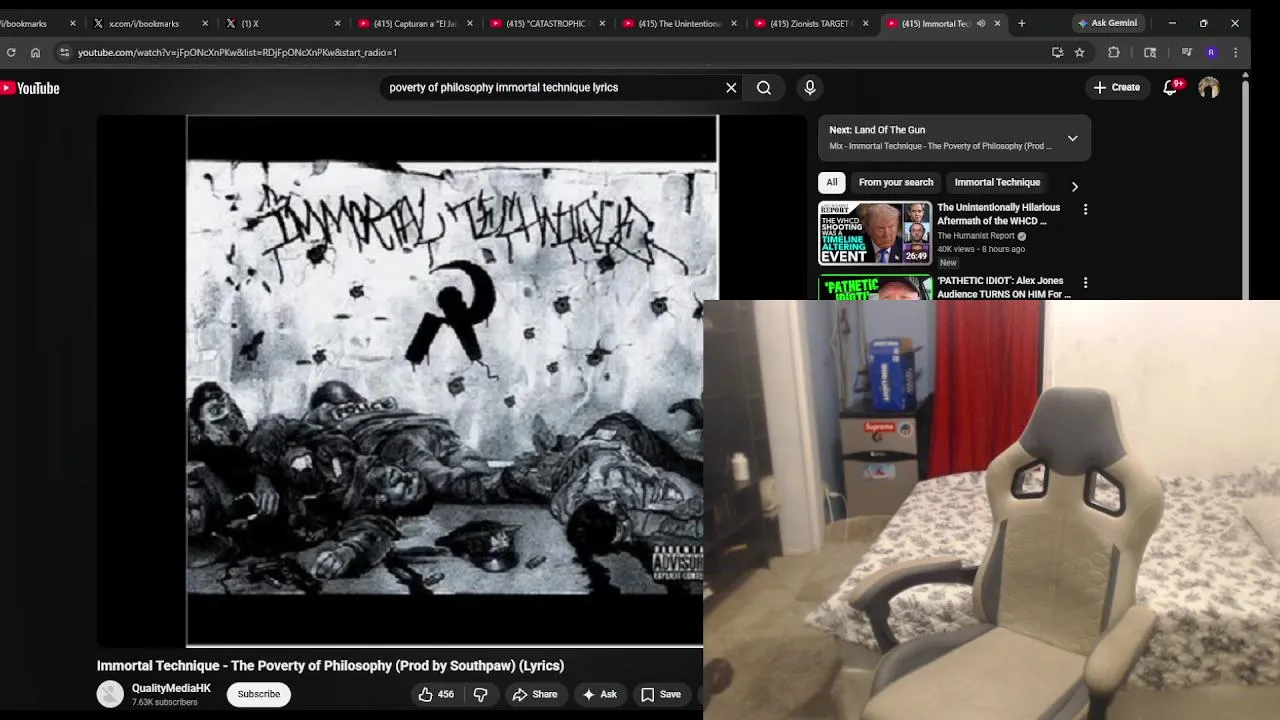Close the Zionists TARGET tab

[x=865, y=23]
